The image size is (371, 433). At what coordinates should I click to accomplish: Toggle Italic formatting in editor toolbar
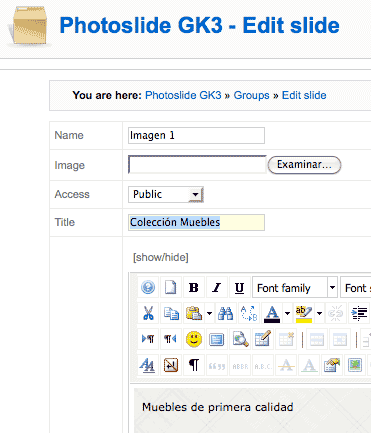click(217, 287)
